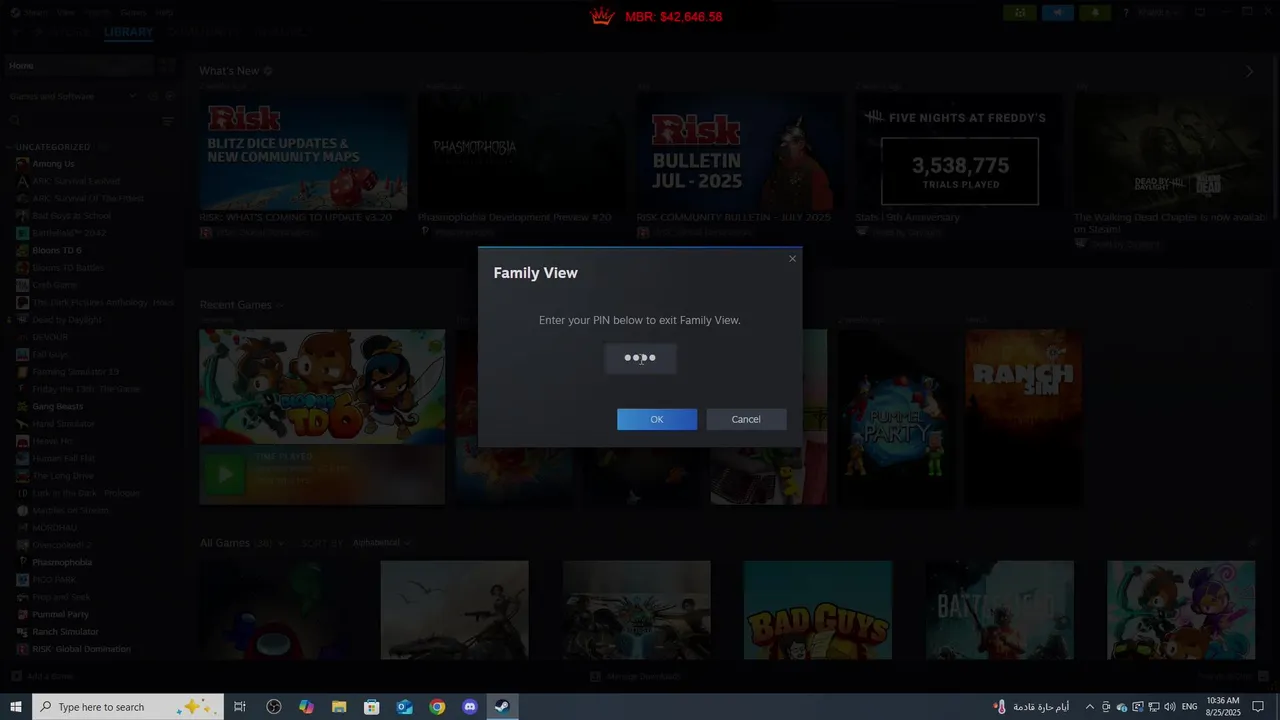Open the Phasmophobia Development Preview news card
This screenshot has width=1280, height=720.
tap(521, 153)
